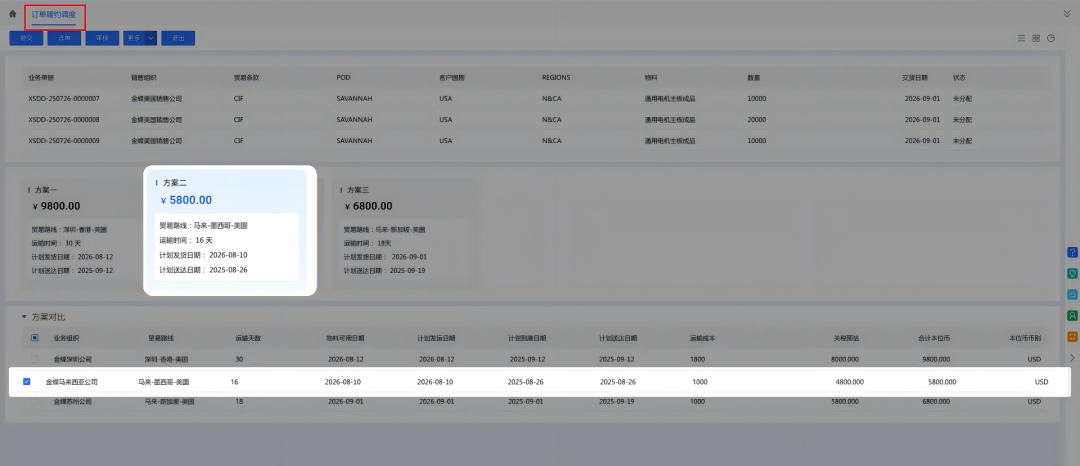The image size is (1080, 466).
Task: Open the orange sidebar icon
Action: click(1072, 336)
